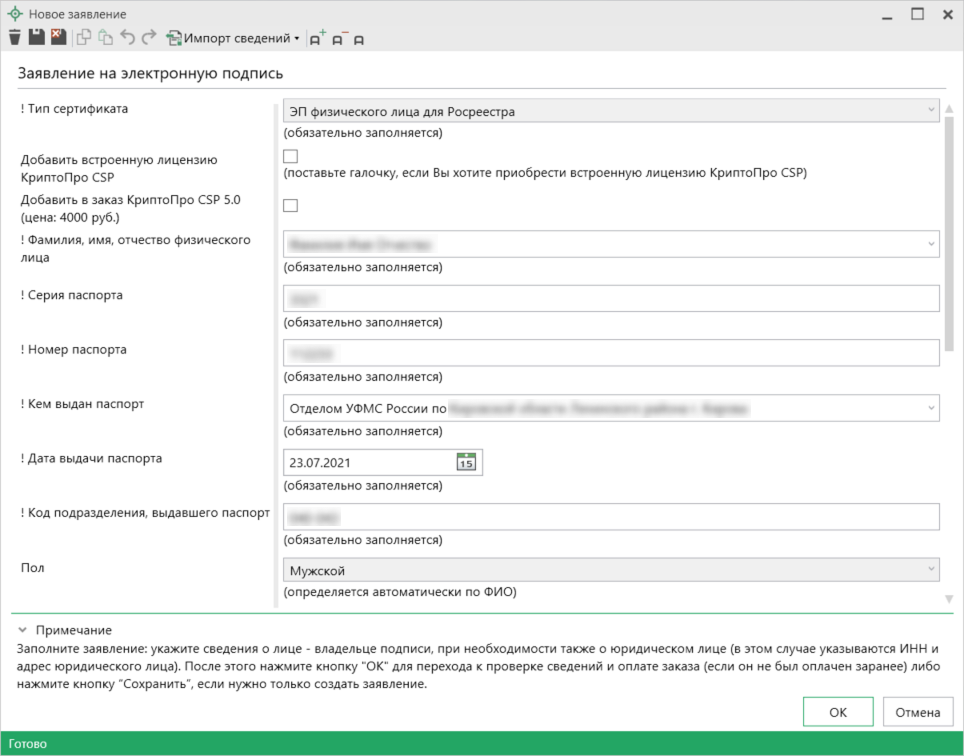Reset font size with plain A icon
The image size is (964, 756).
click(359, 40)
